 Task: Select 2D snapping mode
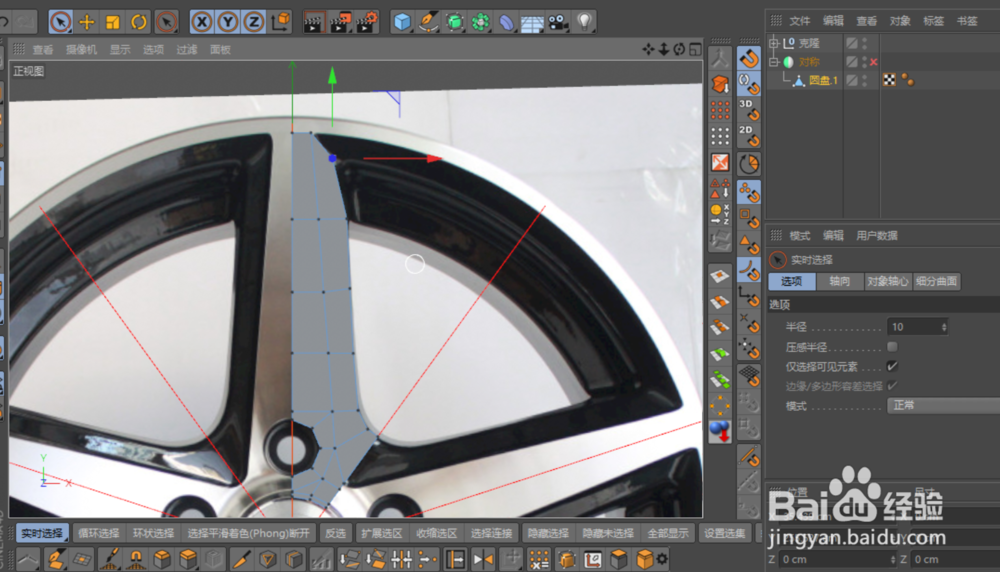click(x=749, y=136)
